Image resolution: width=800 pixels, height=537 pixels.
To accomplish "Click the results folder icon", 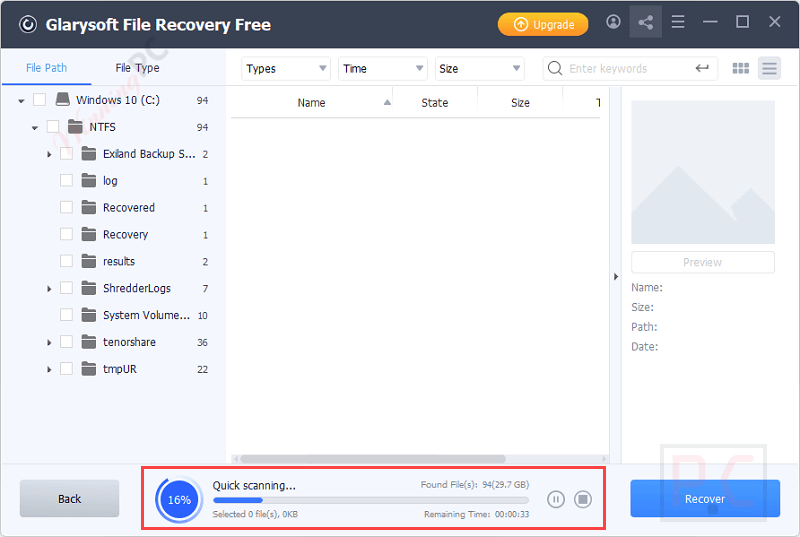I will (89, 261).
